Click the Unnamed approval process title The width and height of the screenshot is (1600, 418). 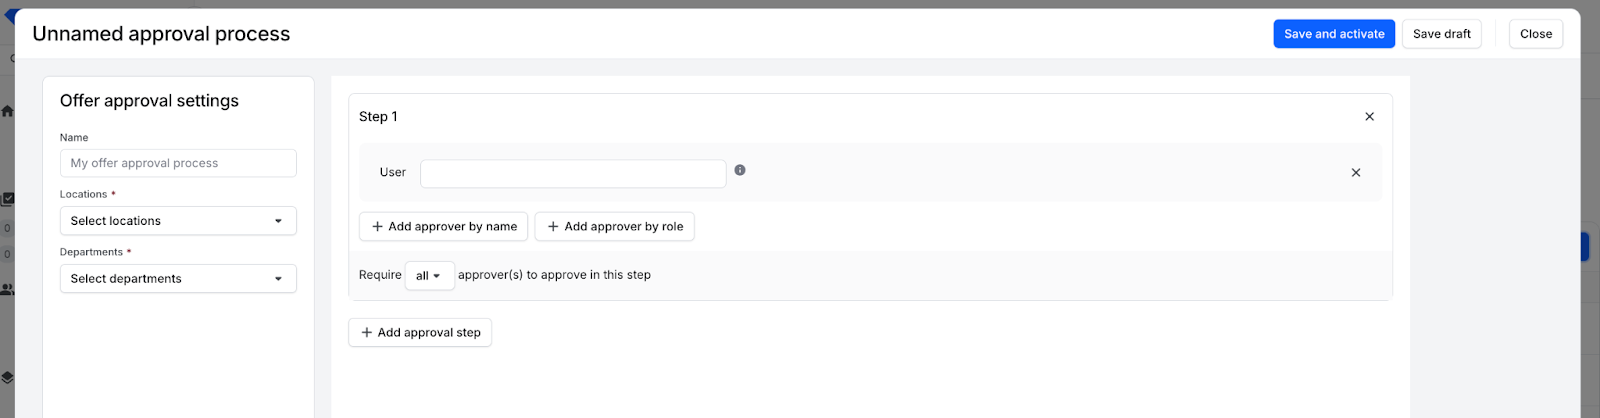coord(161,34)
